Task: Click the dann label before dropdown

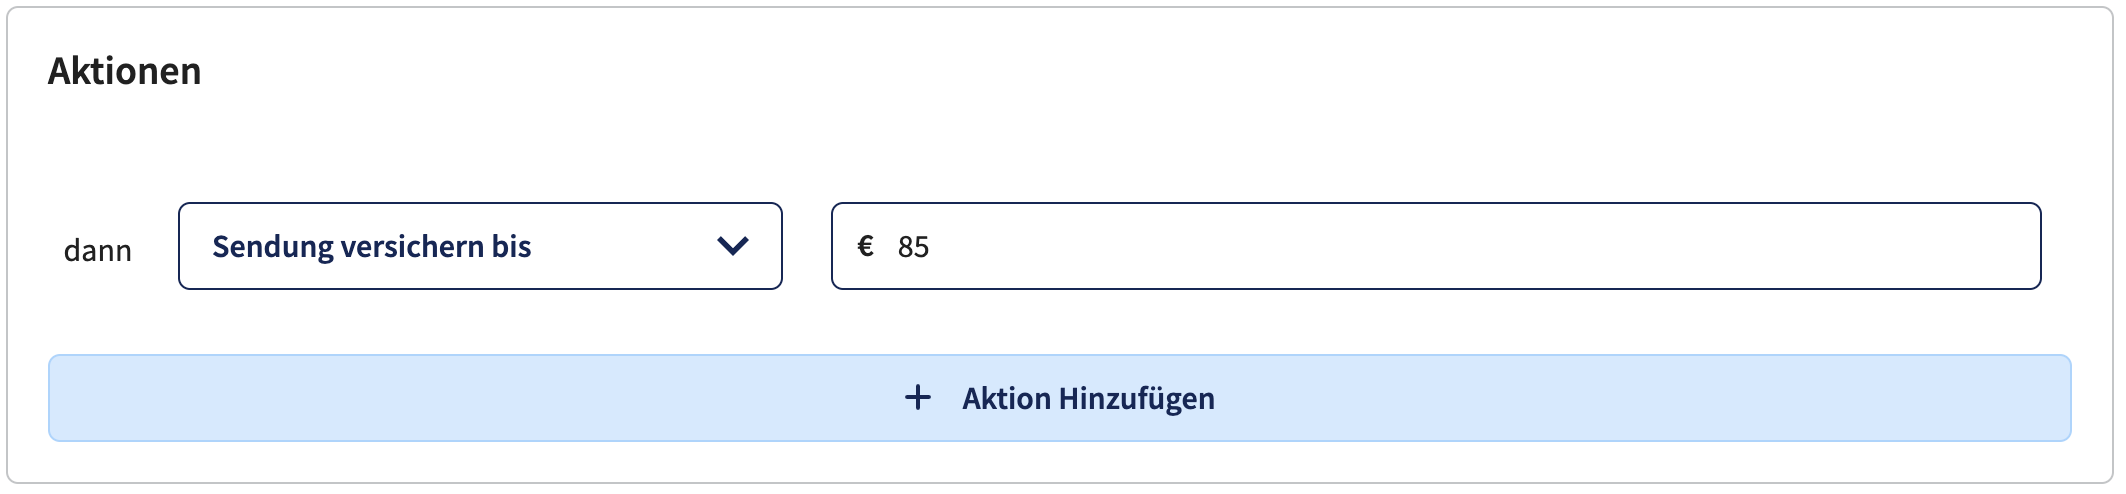Action: click(x=98, y=250)
